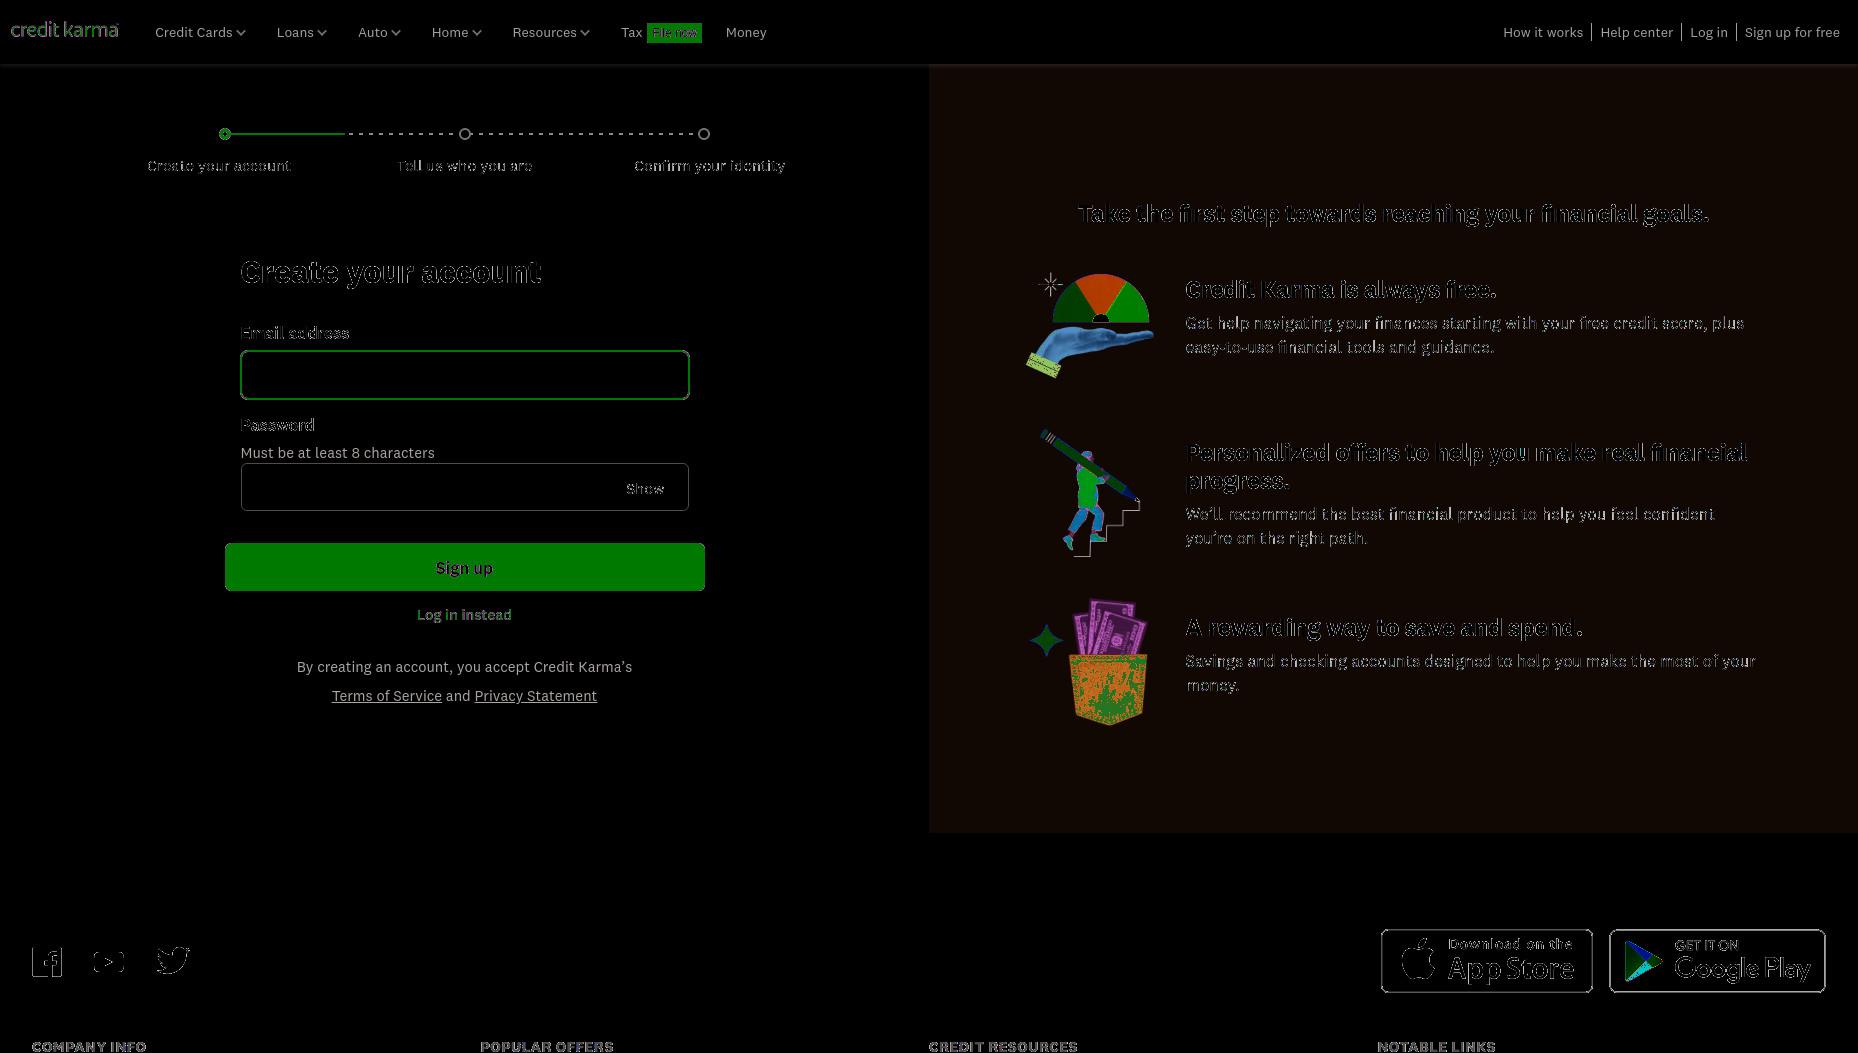Go to the Money section
Screen dimensions: 1858x1053
point(746,32)
